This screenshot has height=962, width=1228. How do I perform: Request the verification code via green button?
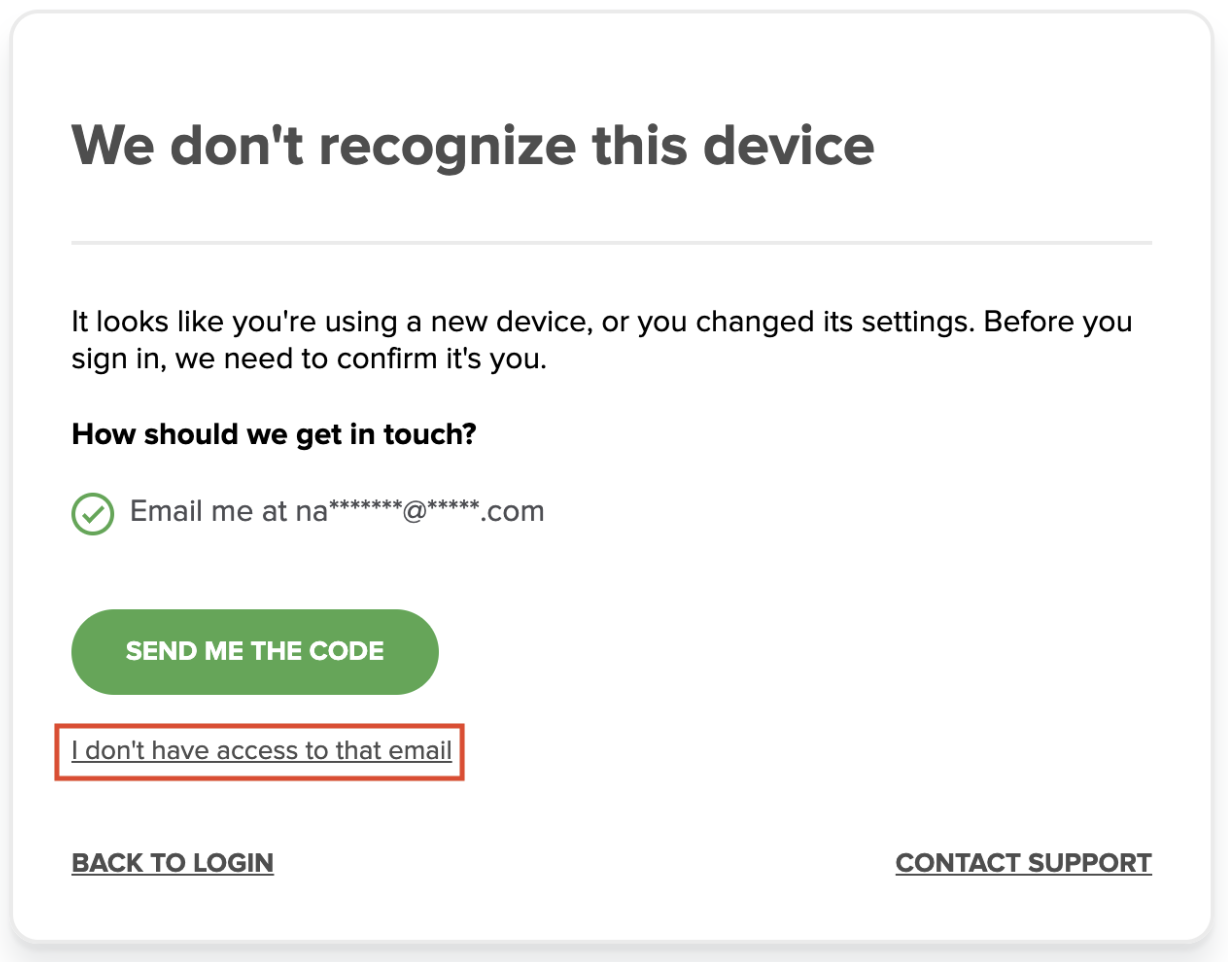coord(255,652)
